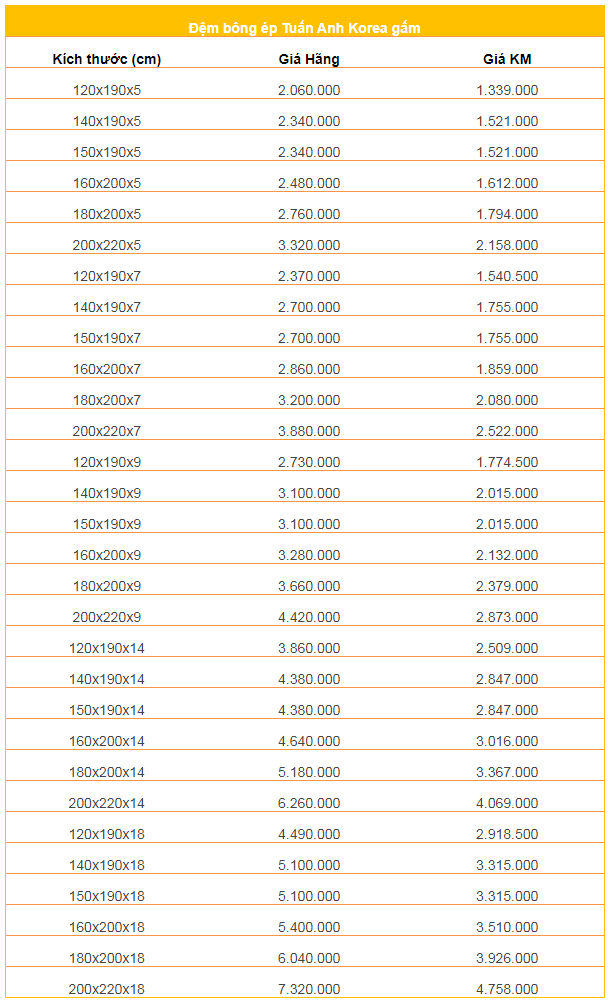Click list price 3.880.000
This screenshot has height=1006, width=610.
[309, 431]
